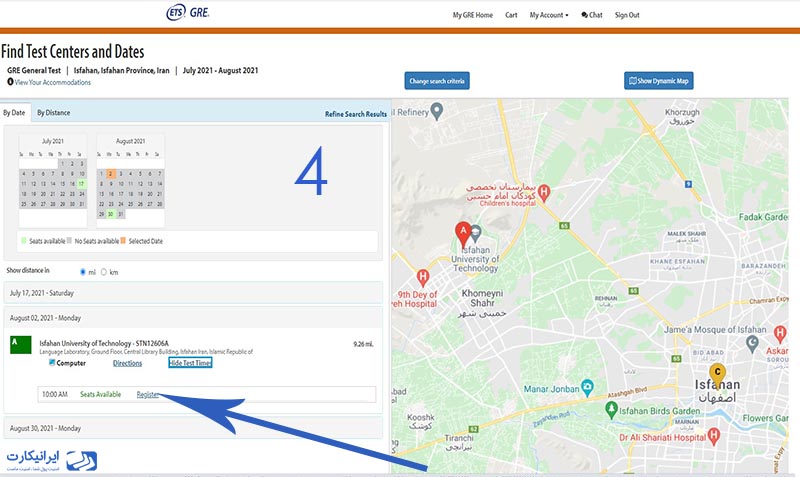Viewport: 800px width, 477px height.
Task: Open the My Account dropdown menu
Action: coord(548,15)
